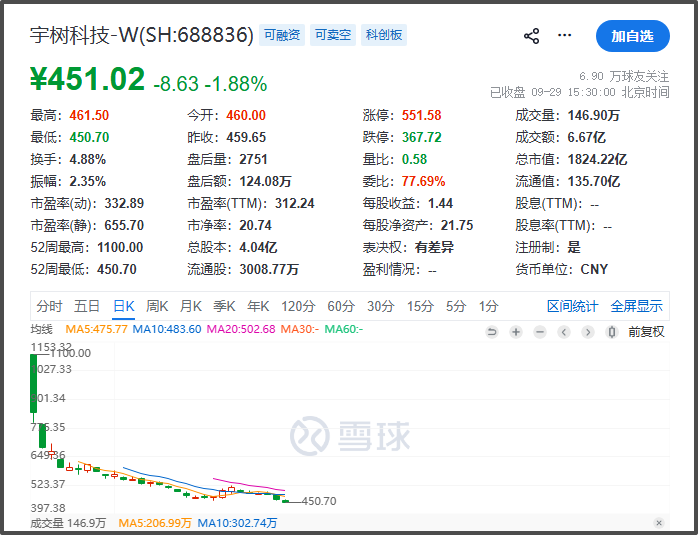This screenshot has width=698, height=535.
Task: Select the 日K chart tab
Action: pos(123,306)
